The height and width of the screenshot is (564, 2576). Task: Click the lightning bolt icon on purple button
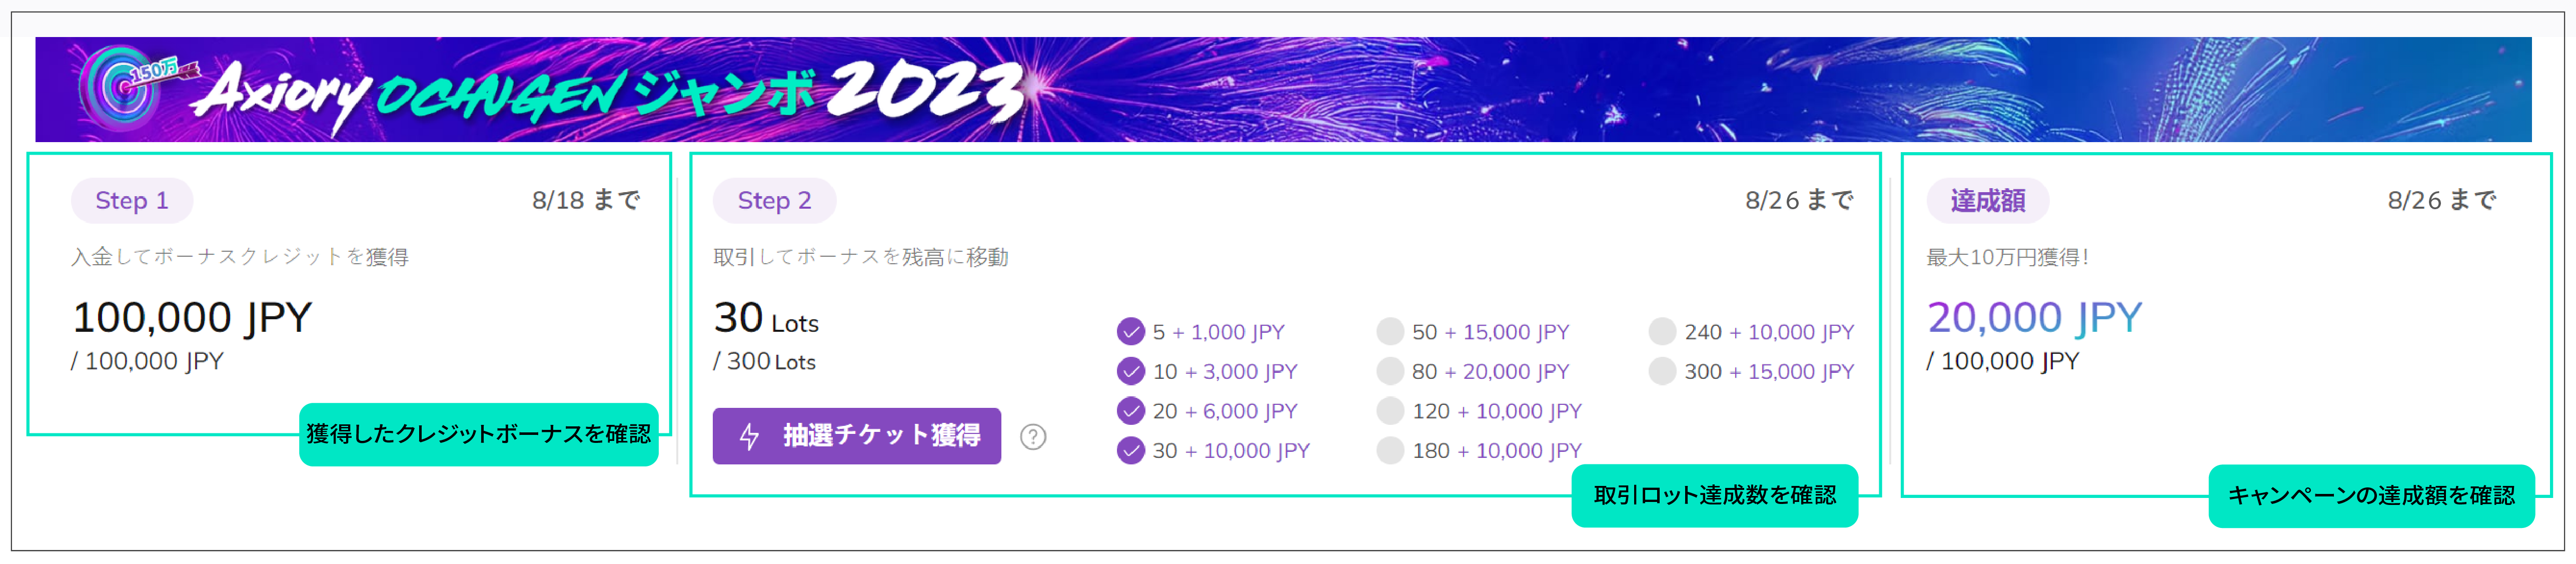coord(749,436)
